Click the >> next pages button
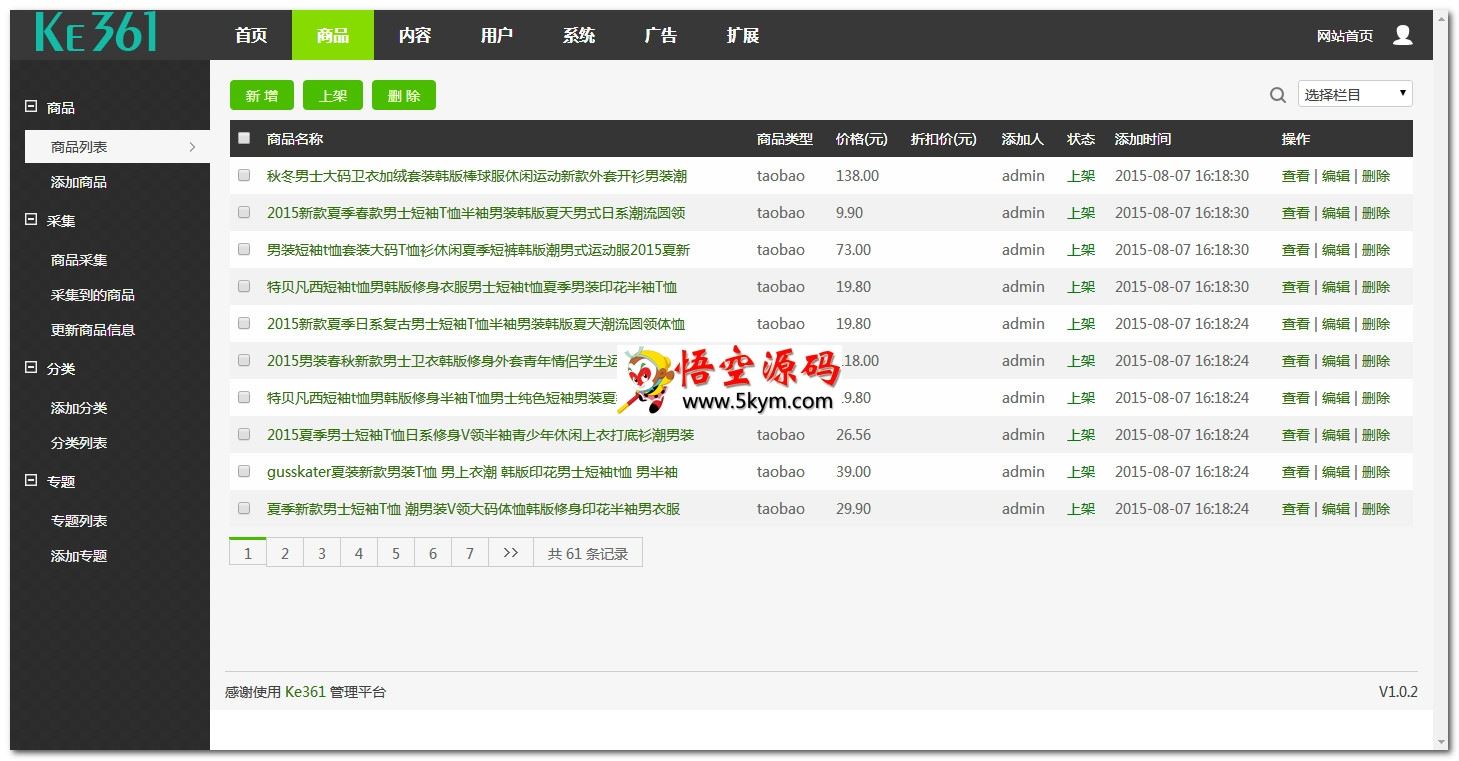The image size is (1459, 761). pyautogui.click(x=511, y=553)
